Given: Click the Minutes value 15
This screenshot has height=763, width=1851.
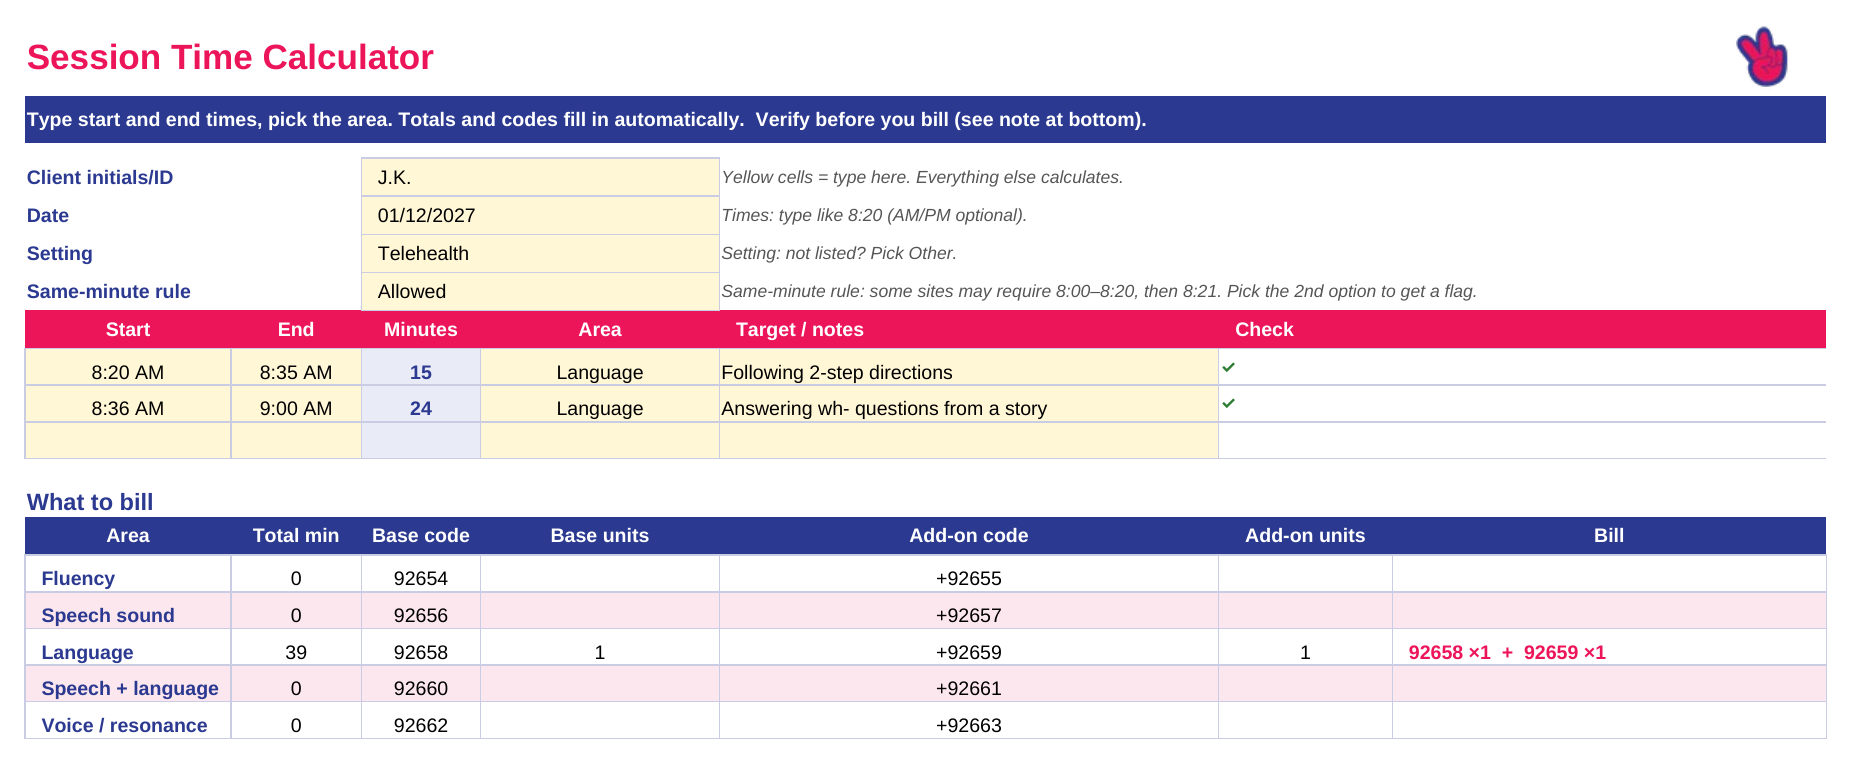Looking at the screenshot, I should point(421,372).
